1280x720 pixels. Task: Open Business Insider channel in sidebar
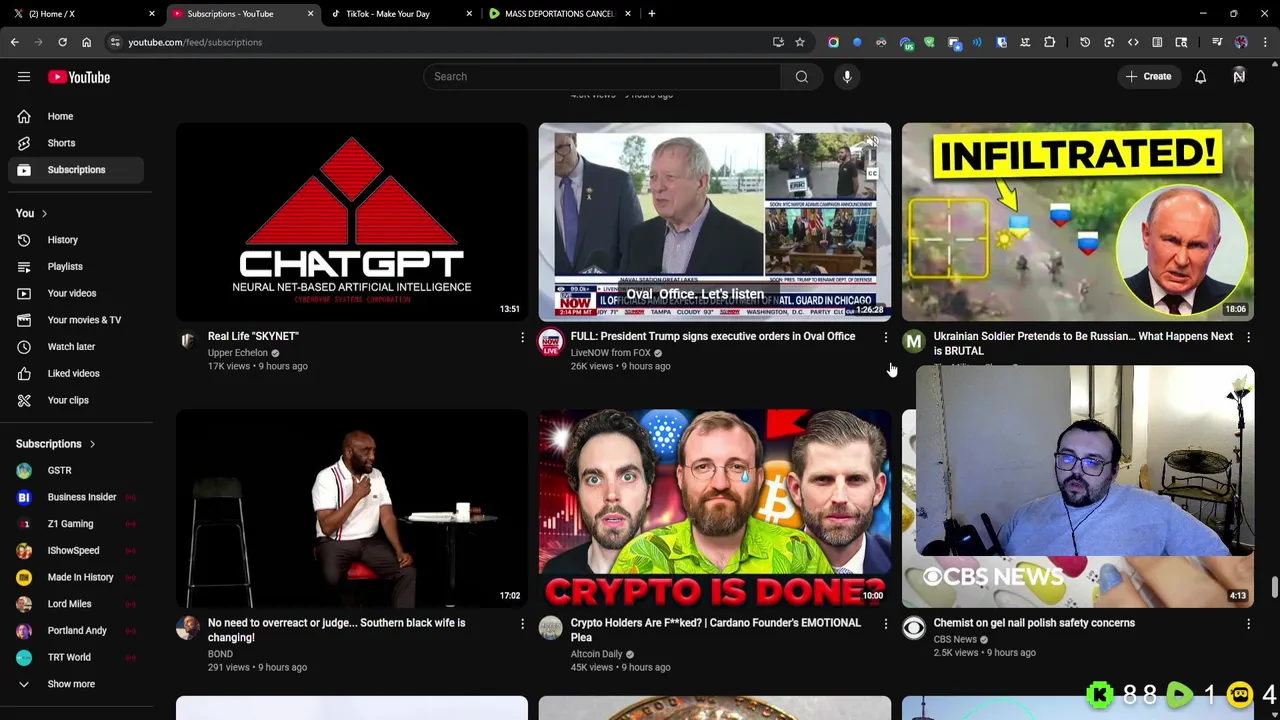pyautogui.click(x=76, y=497)
